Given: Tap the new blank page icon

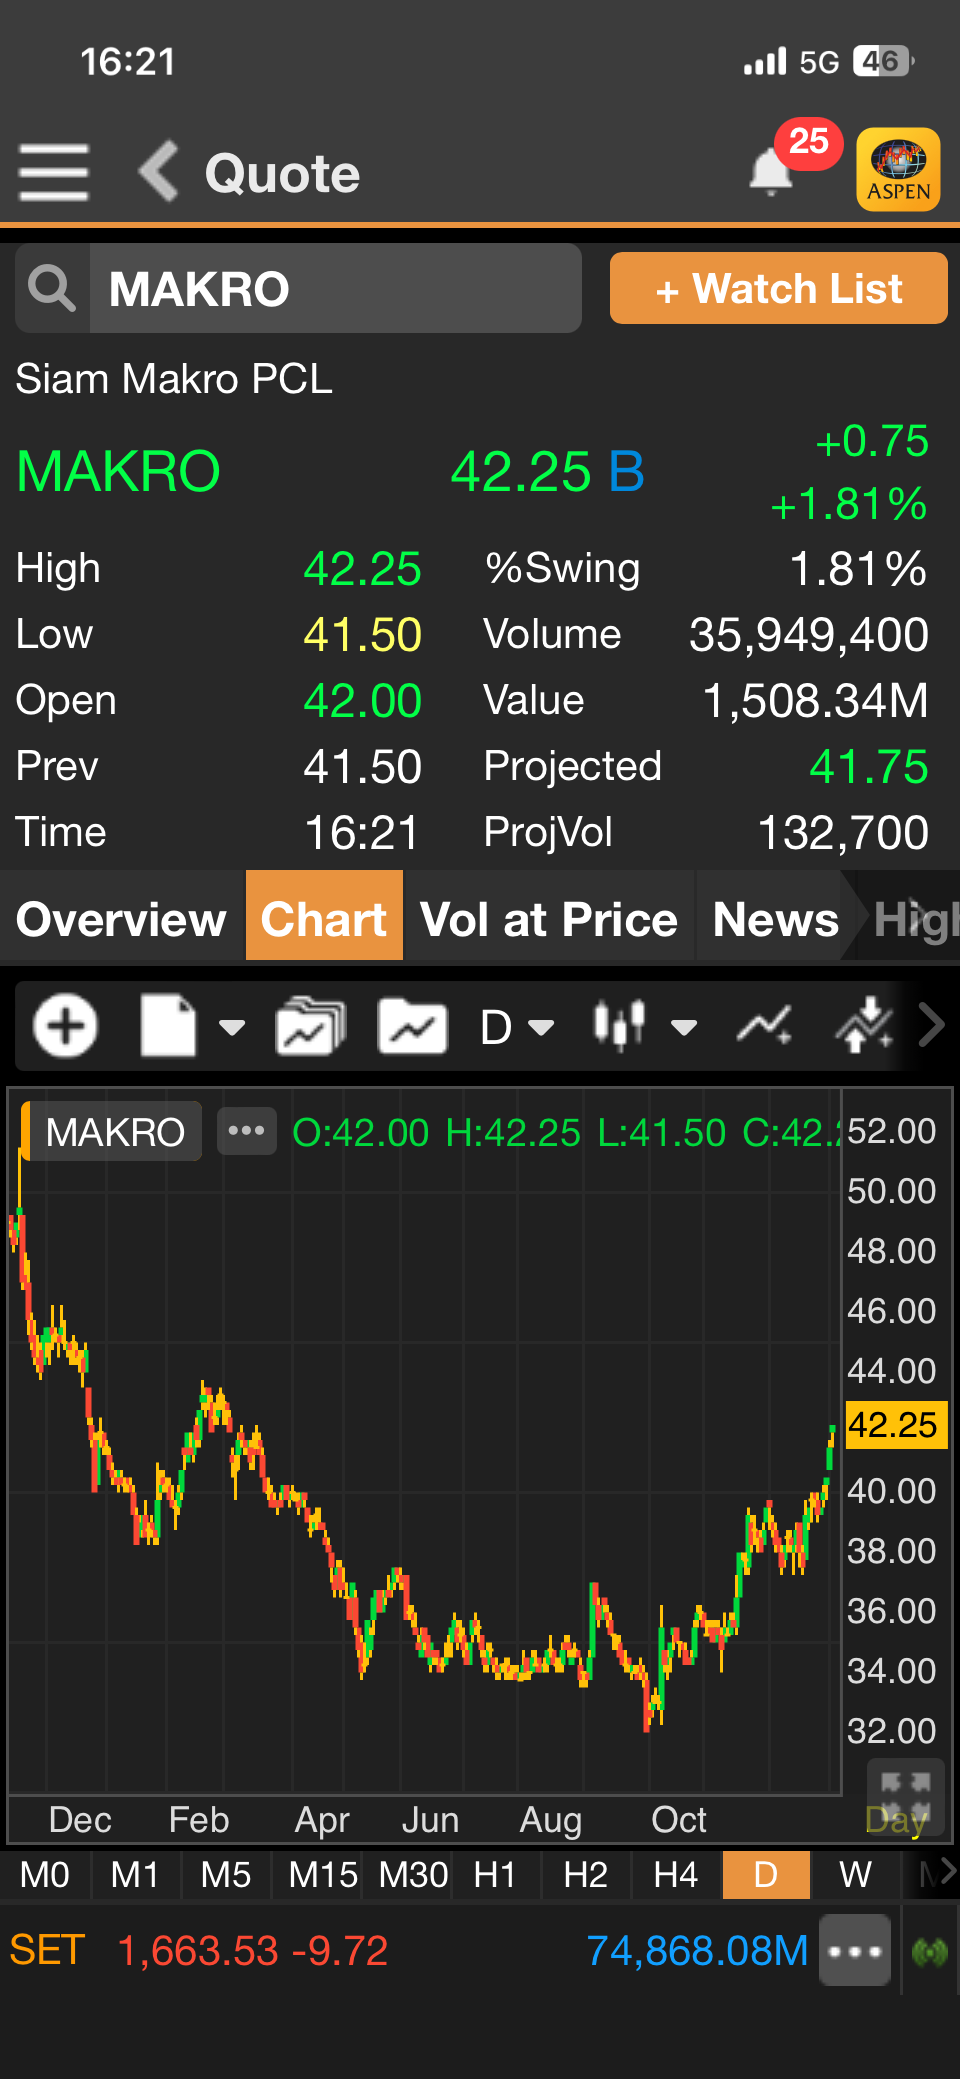Looking at the screenshot, I should [168, 1025].
